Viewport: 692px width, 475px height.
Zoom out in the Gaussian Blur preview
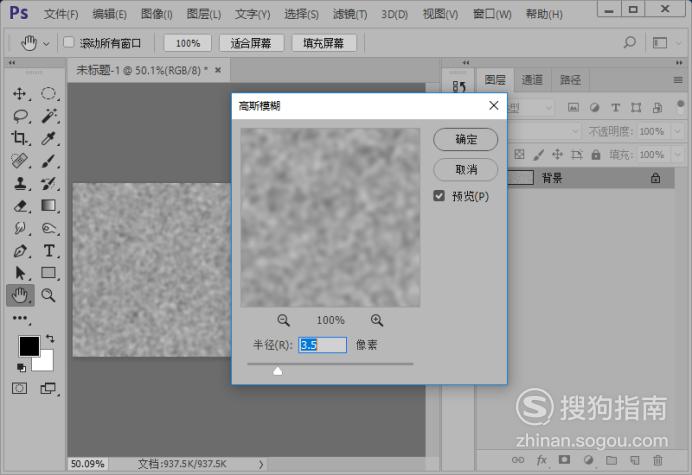pos(283,320)
